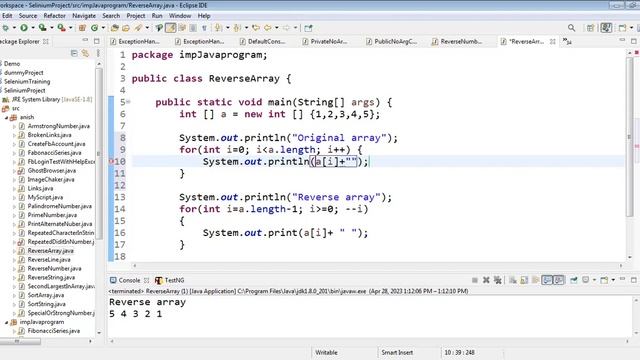Click the Open Type toolbar icon
This screenshot has height=360, width=640.
pyautogui.click(x=115, y=28)
